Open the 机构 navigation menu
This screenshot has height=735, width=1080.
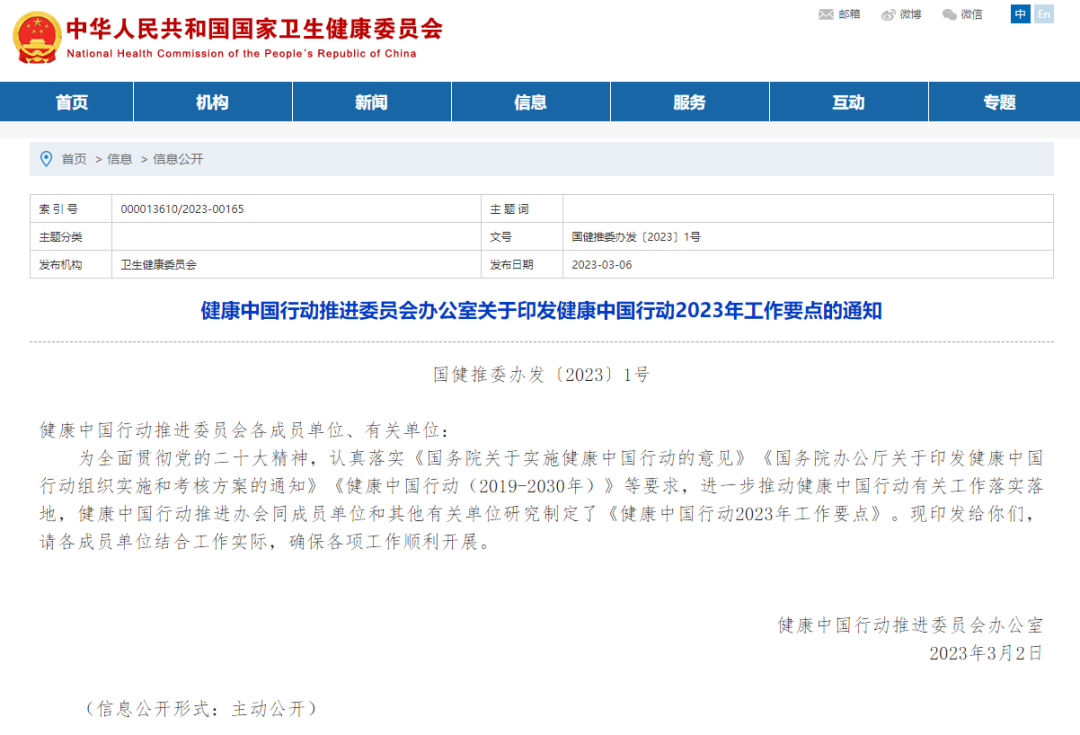tap(212, 102)
